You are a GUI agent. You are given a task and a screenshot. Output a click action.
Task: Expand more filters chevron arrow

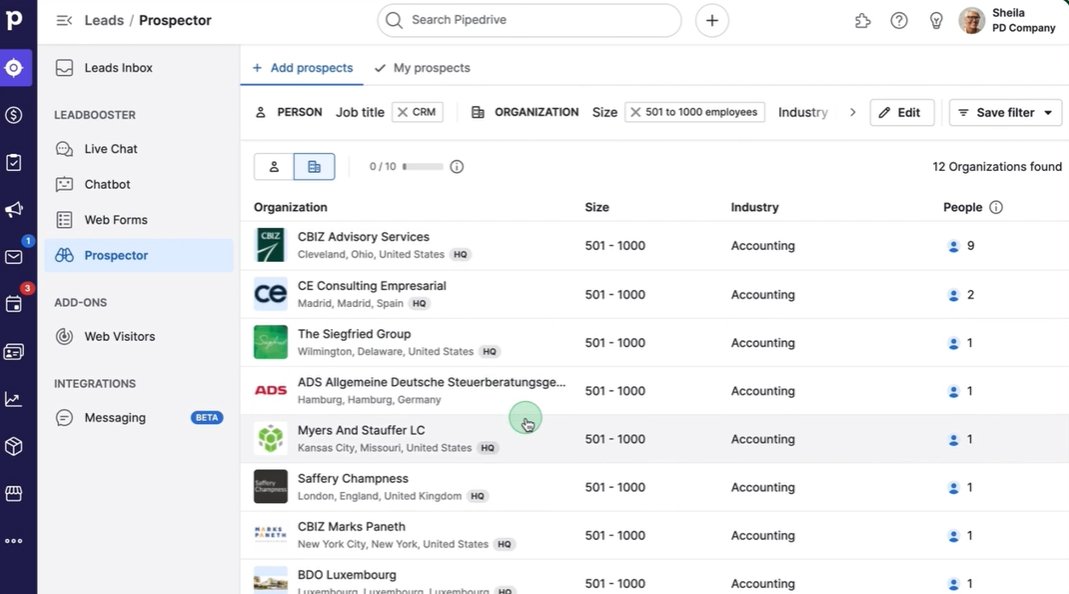point(852,113)
